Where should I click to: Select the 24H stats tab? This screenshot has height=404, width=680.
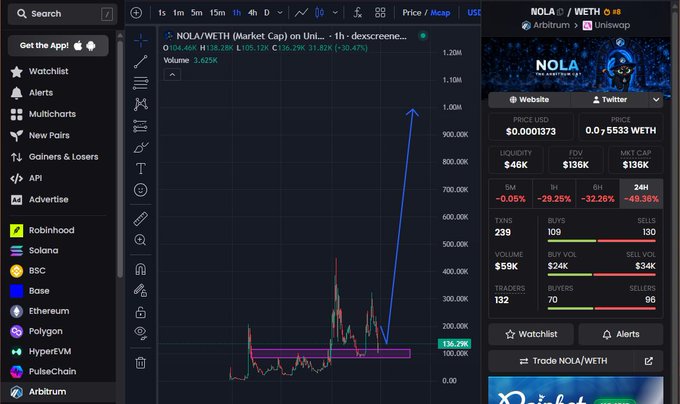(x=641, y=193)
